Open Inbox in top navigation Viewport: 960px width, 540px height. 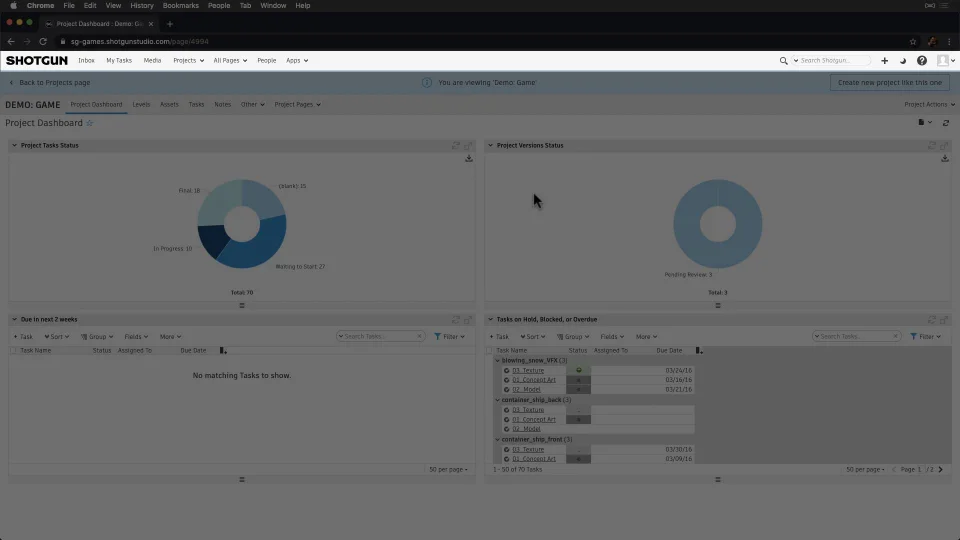tap(86, 61)
